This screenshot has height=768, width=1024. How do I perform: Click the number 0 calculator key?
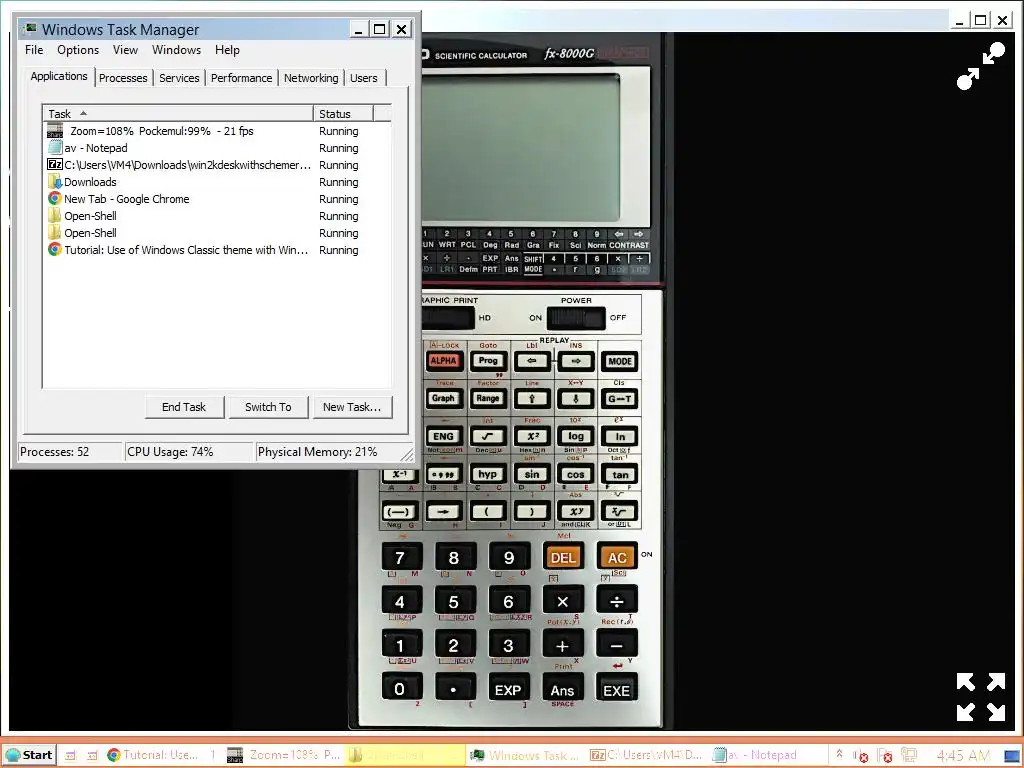coord(400,689)
